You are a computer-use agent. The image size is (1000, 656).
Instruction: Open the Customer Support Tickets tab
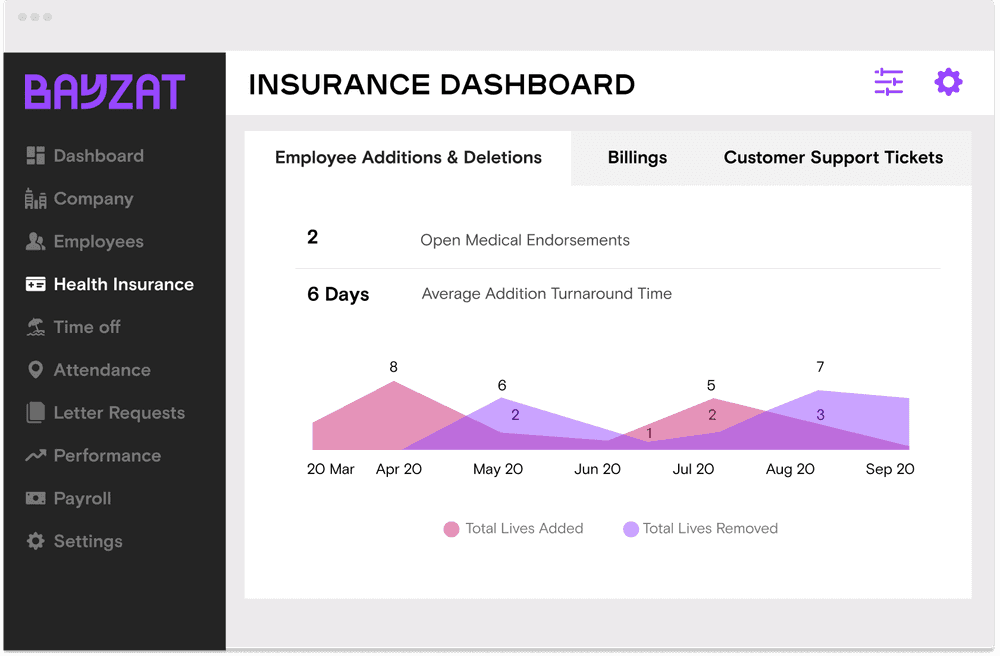833,157
